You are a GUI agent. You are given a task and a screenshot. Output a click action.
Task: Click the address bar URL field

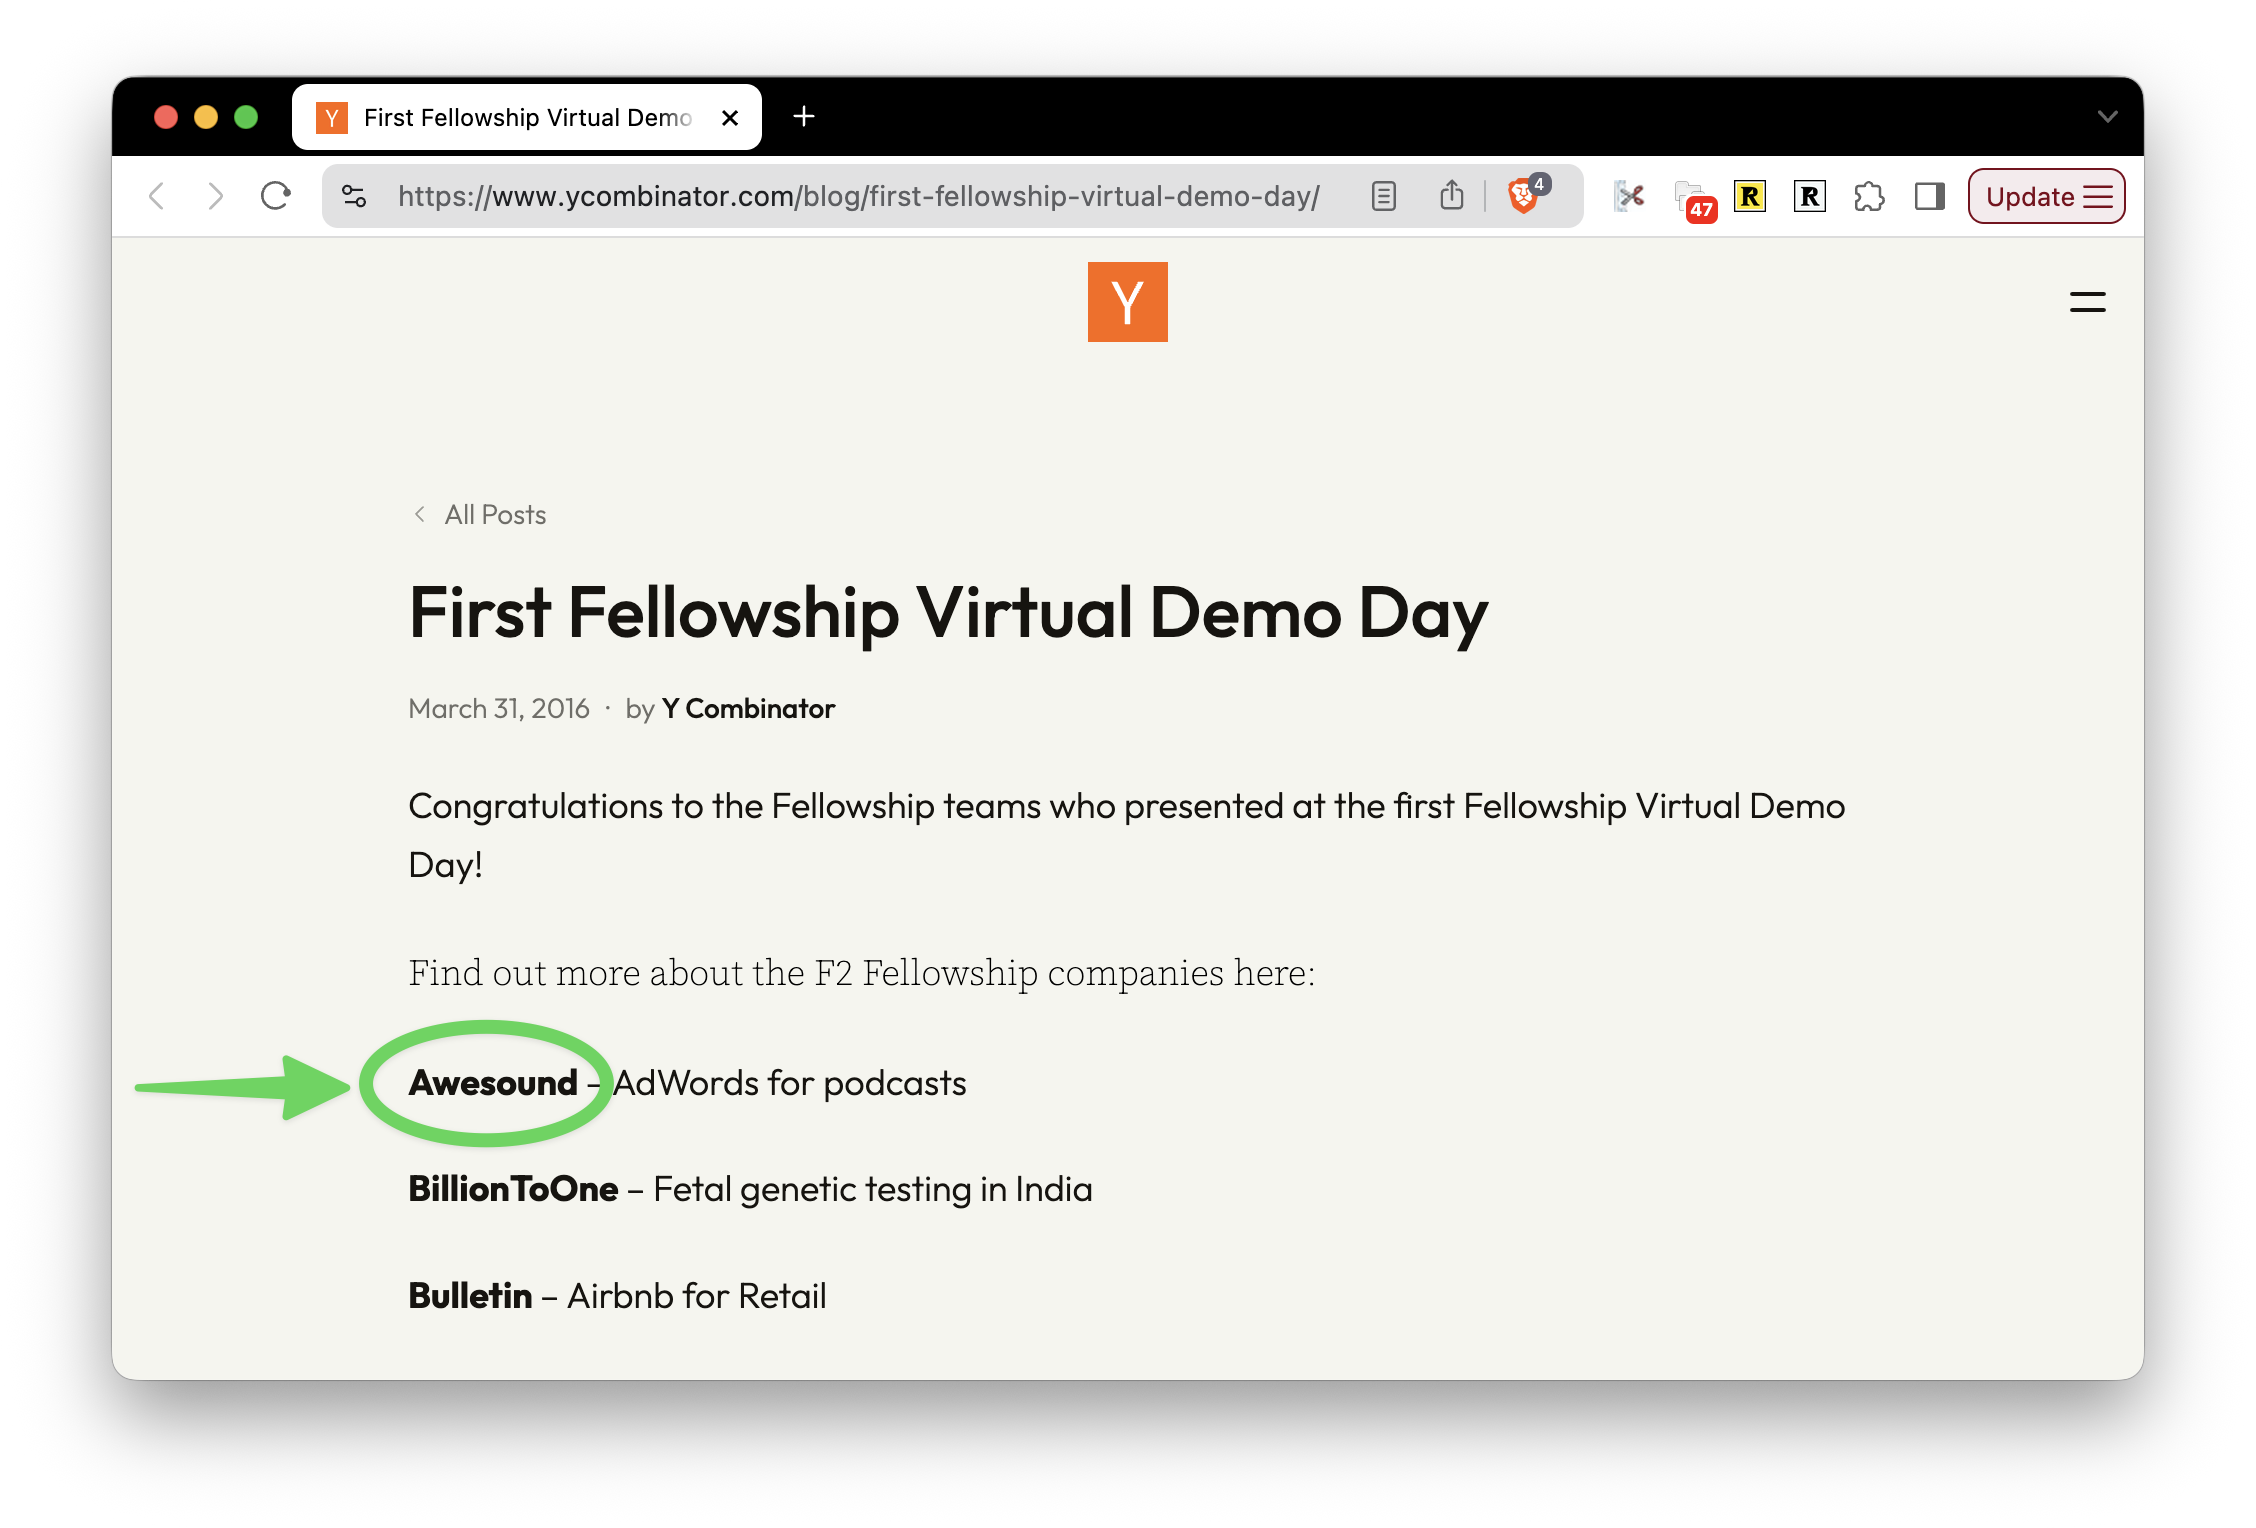point(858,196)
